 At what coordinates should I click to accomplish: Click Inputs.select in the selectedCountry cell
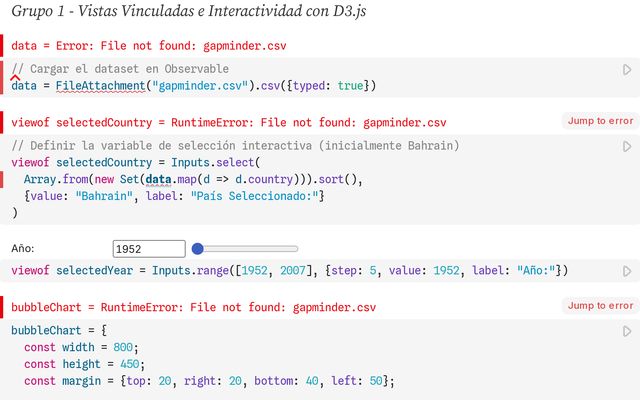click(213, 162)
